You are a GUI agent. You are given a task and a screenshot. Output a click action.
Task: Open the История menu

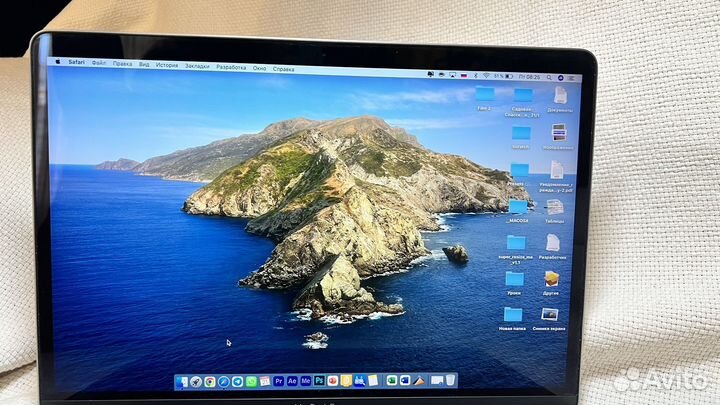tap(167, 65)
